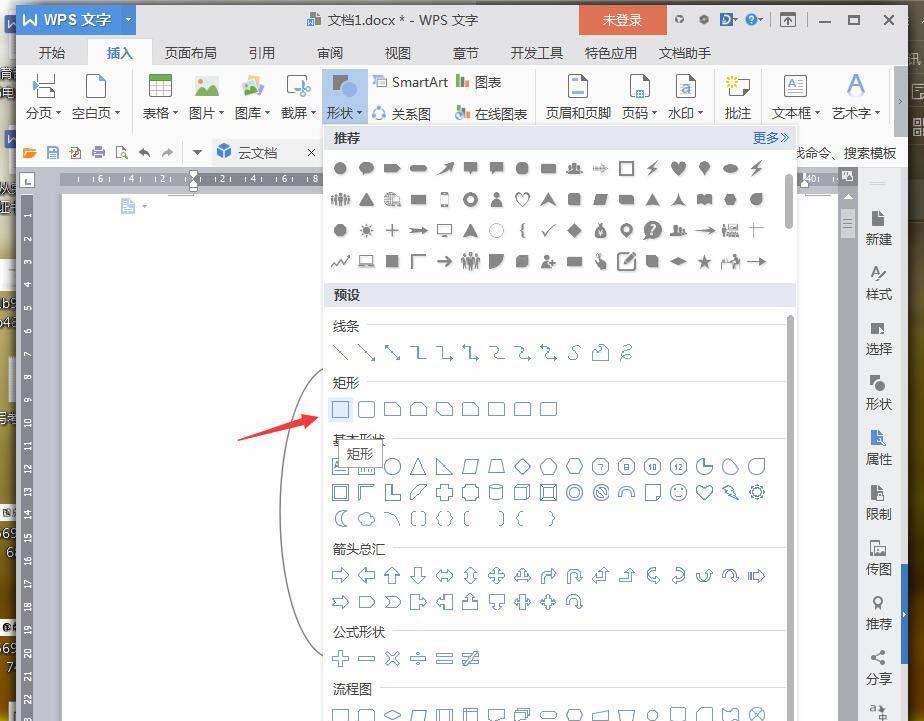The image size is (924, 721).
Task: Open 样式 styles in right sidebar
Action: [x=878, y=283]
